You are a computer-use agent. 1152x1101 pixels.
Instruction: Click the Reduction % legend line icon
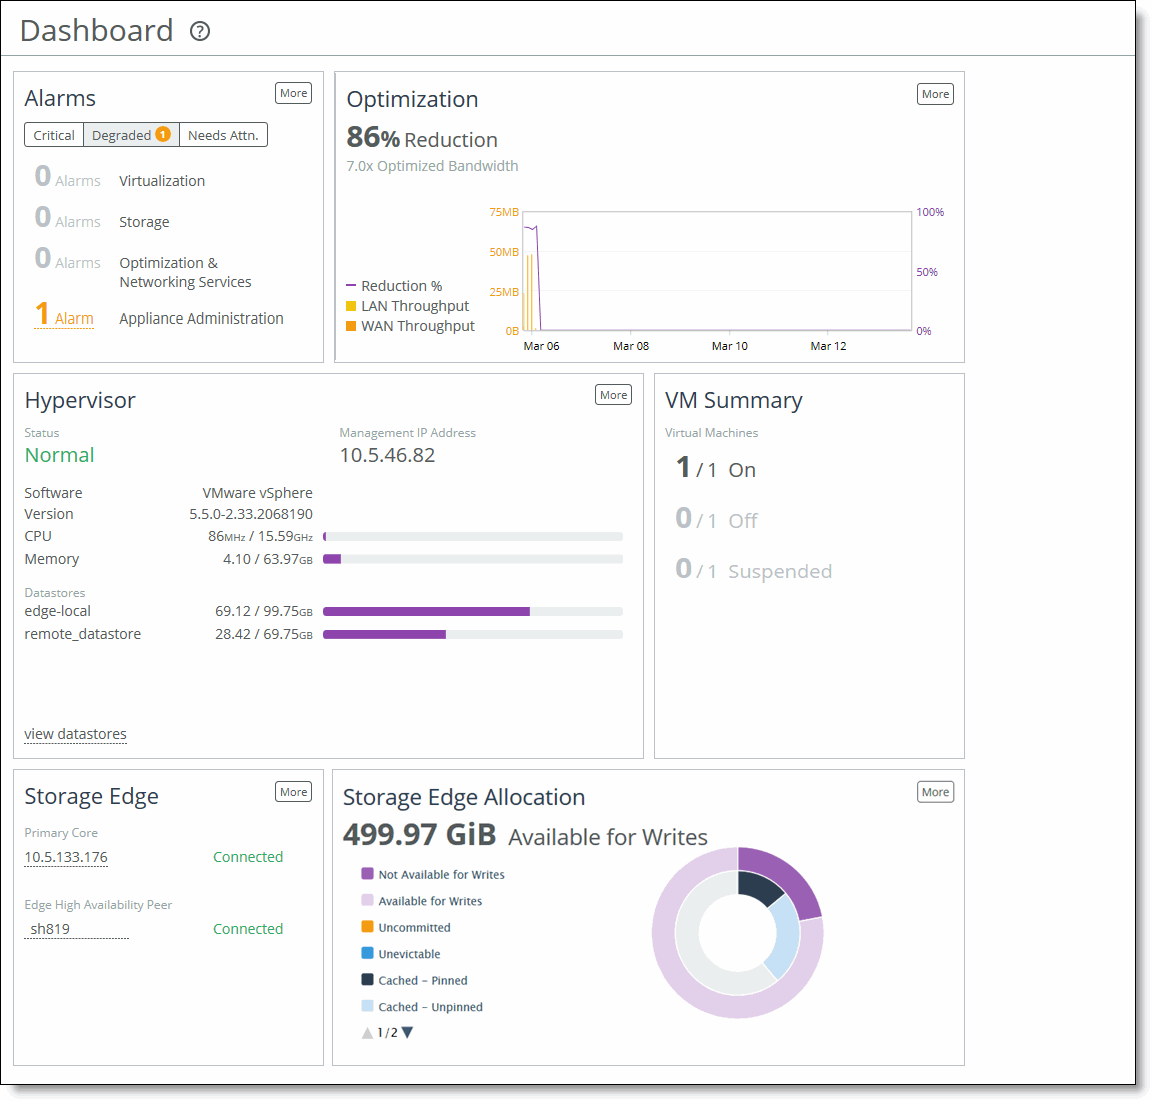pos(352,285)
